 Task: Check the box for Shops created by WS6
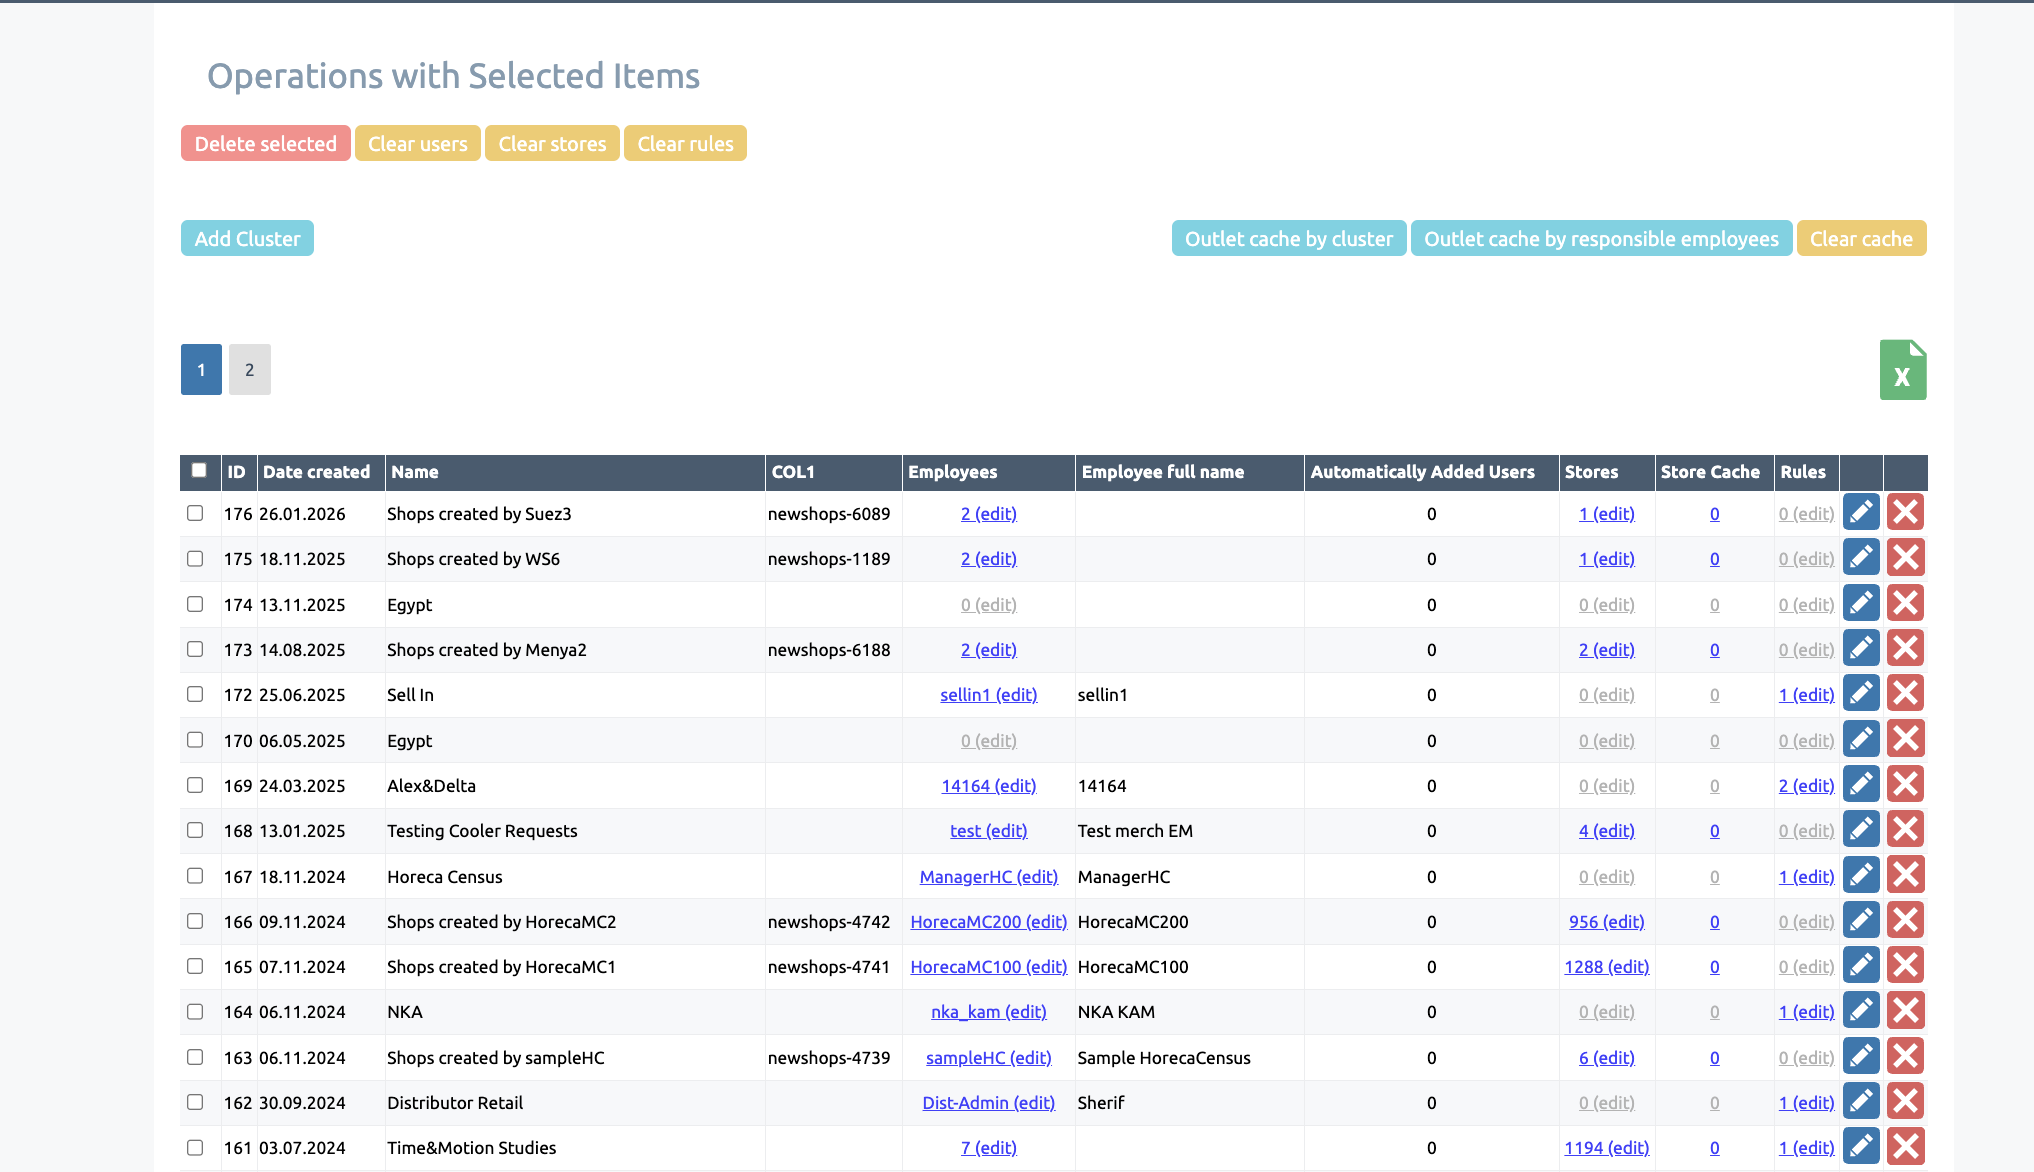click(x=195, y=559)
